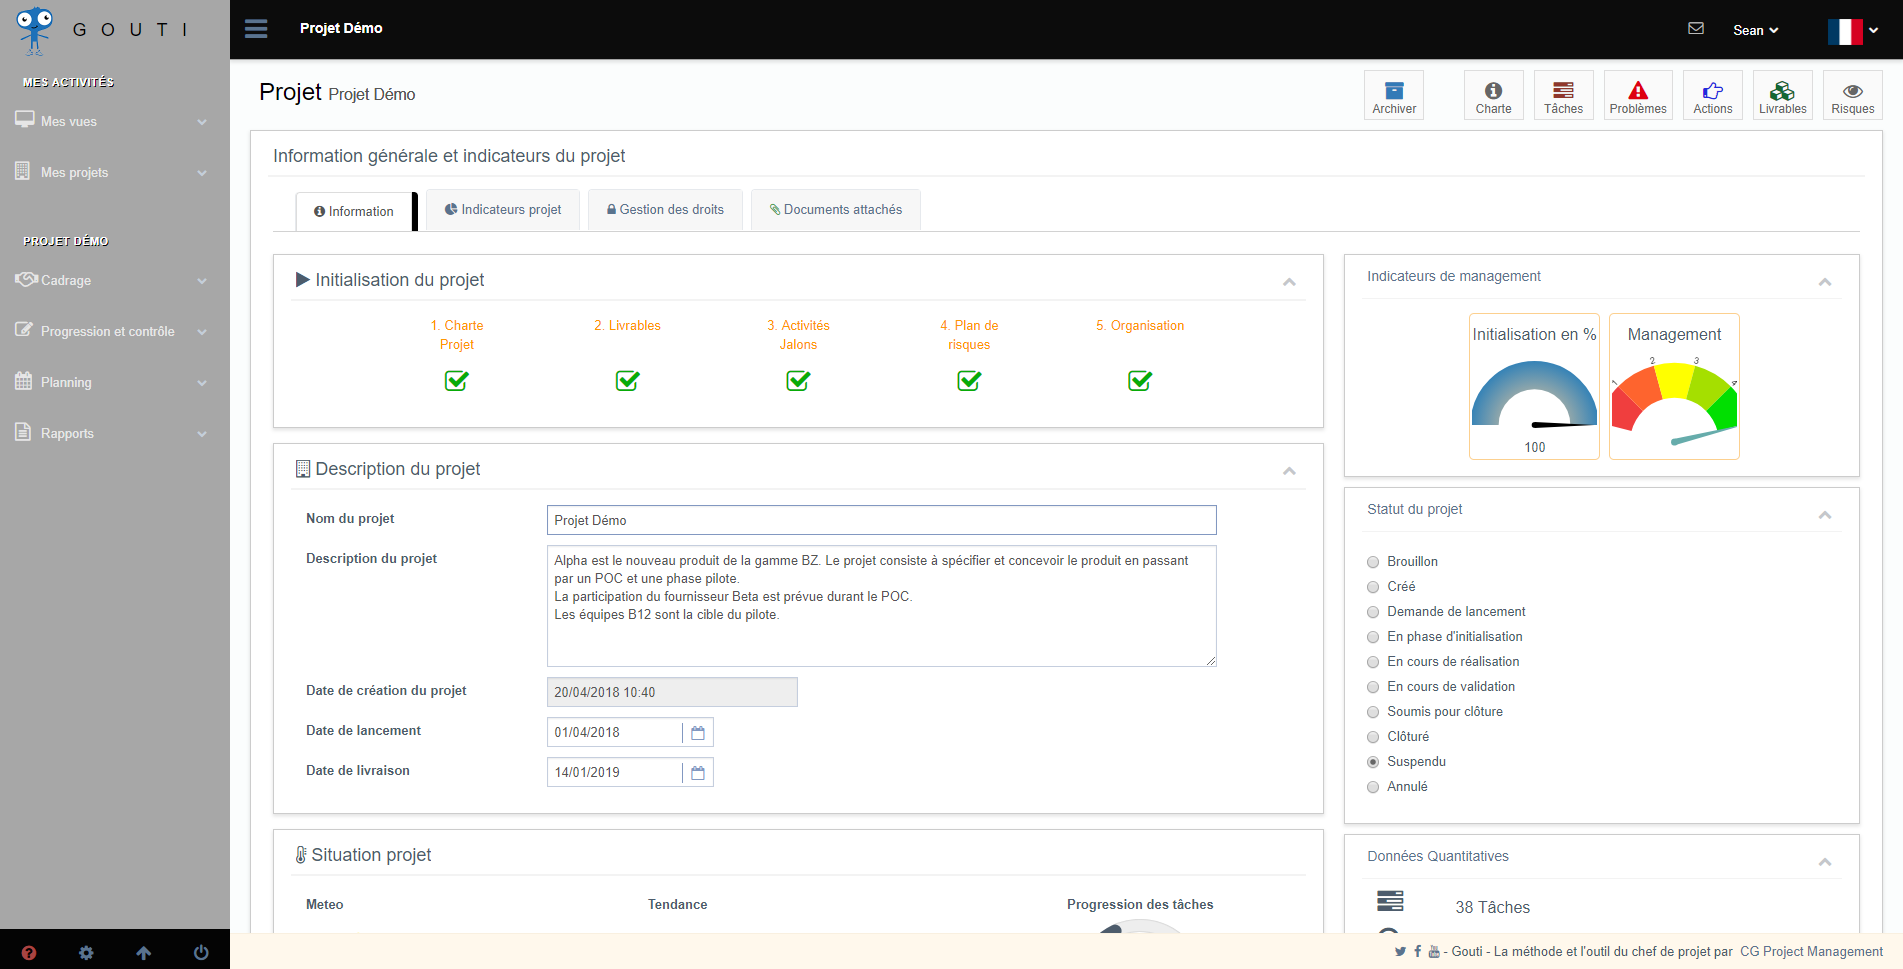Viewport: 1903px width, 969px height.
Task: Click the up arrow icon in sidebar
Action: point(144,953)
